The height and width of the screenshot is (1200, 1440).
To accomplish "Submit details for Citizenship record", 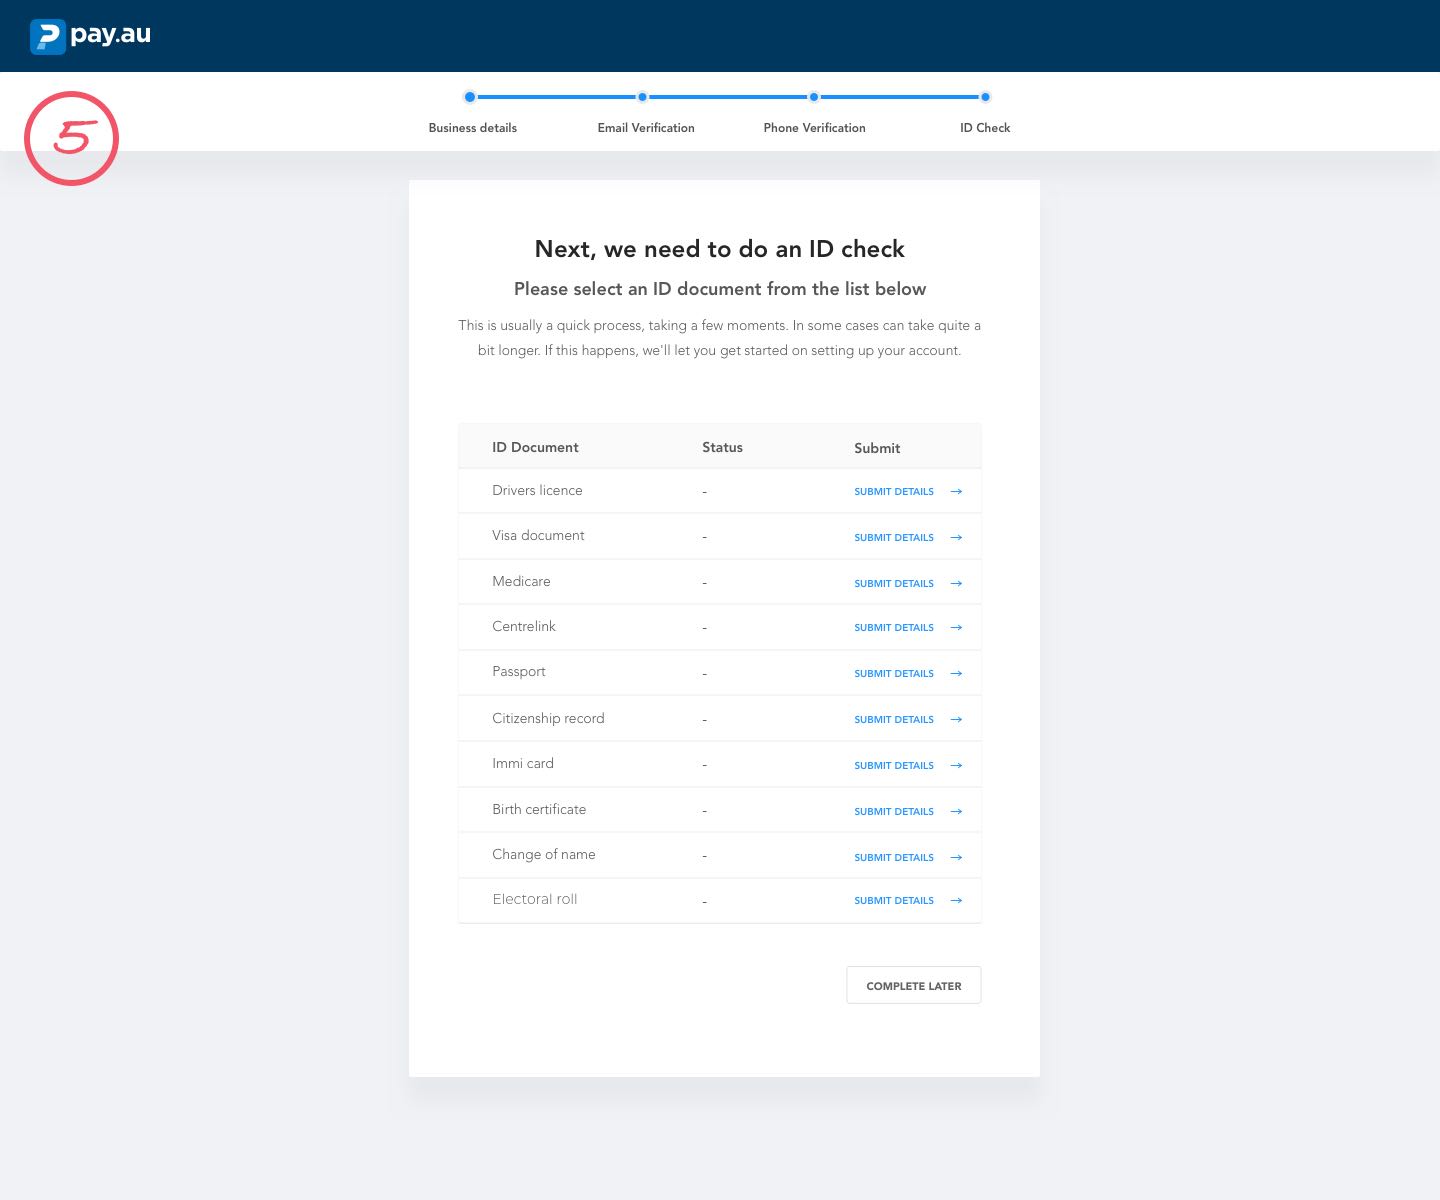I will pyautogui.click(x=894, y=720).
